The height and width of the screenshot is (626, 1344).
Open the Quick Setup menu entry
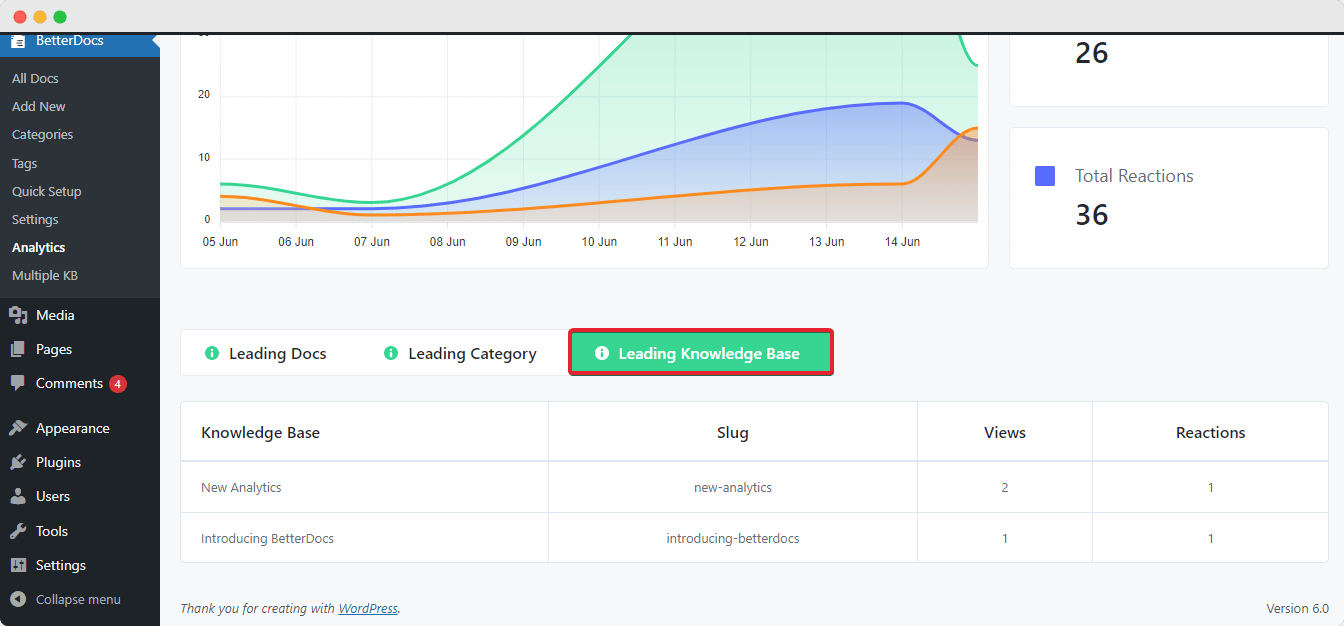(x=49, y=191)
